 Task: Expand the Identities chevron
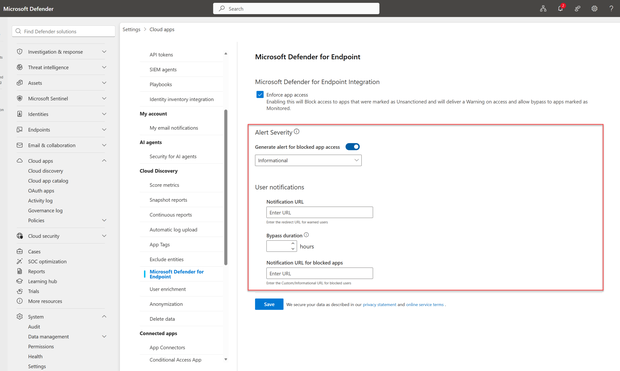pos(104,114)
